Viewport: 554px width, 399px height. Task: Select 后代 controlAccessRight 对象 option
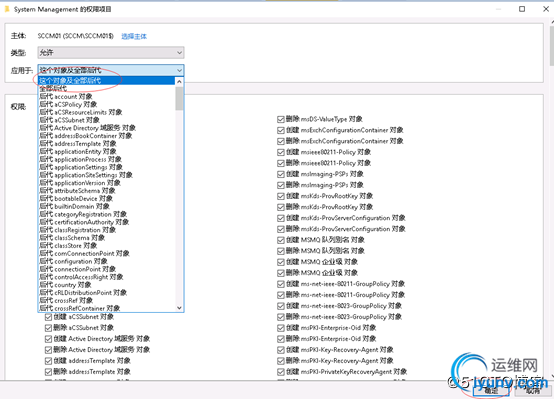(106, 277)
